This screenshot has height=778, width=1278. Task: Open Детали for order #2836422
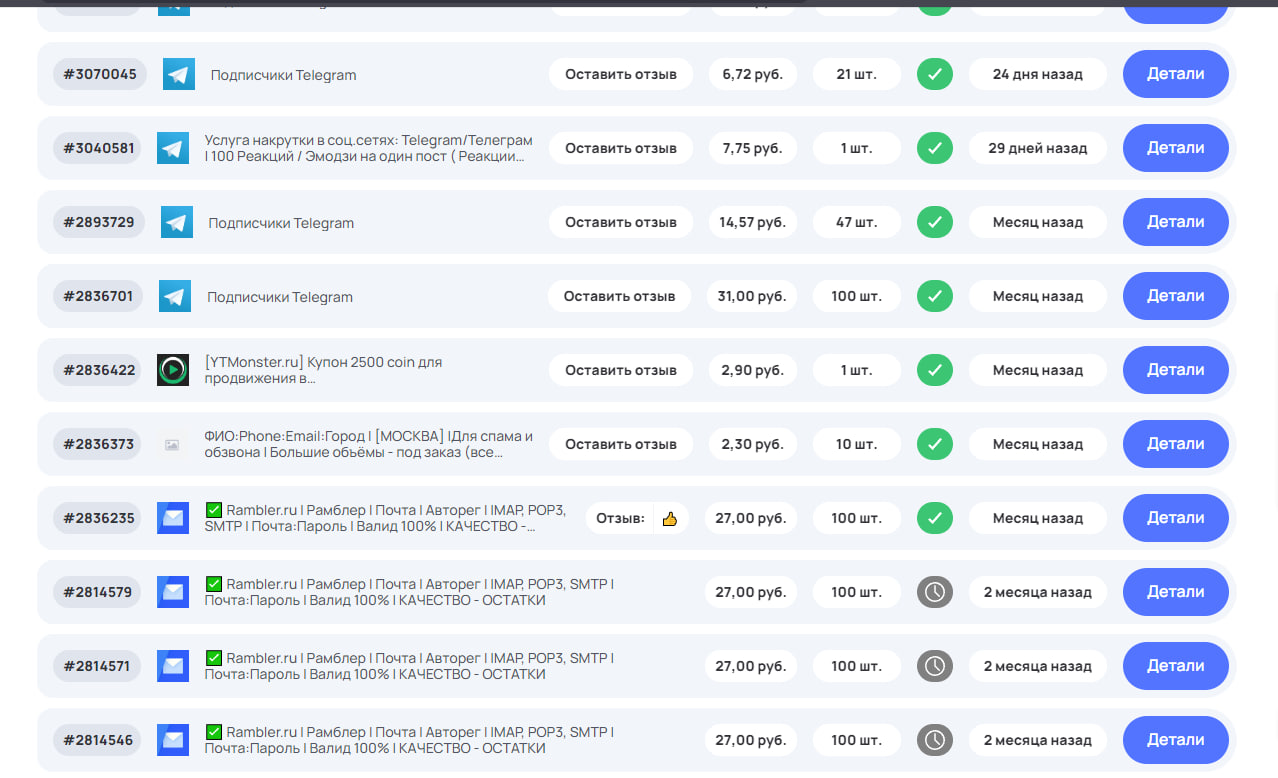pos(1176,370)
